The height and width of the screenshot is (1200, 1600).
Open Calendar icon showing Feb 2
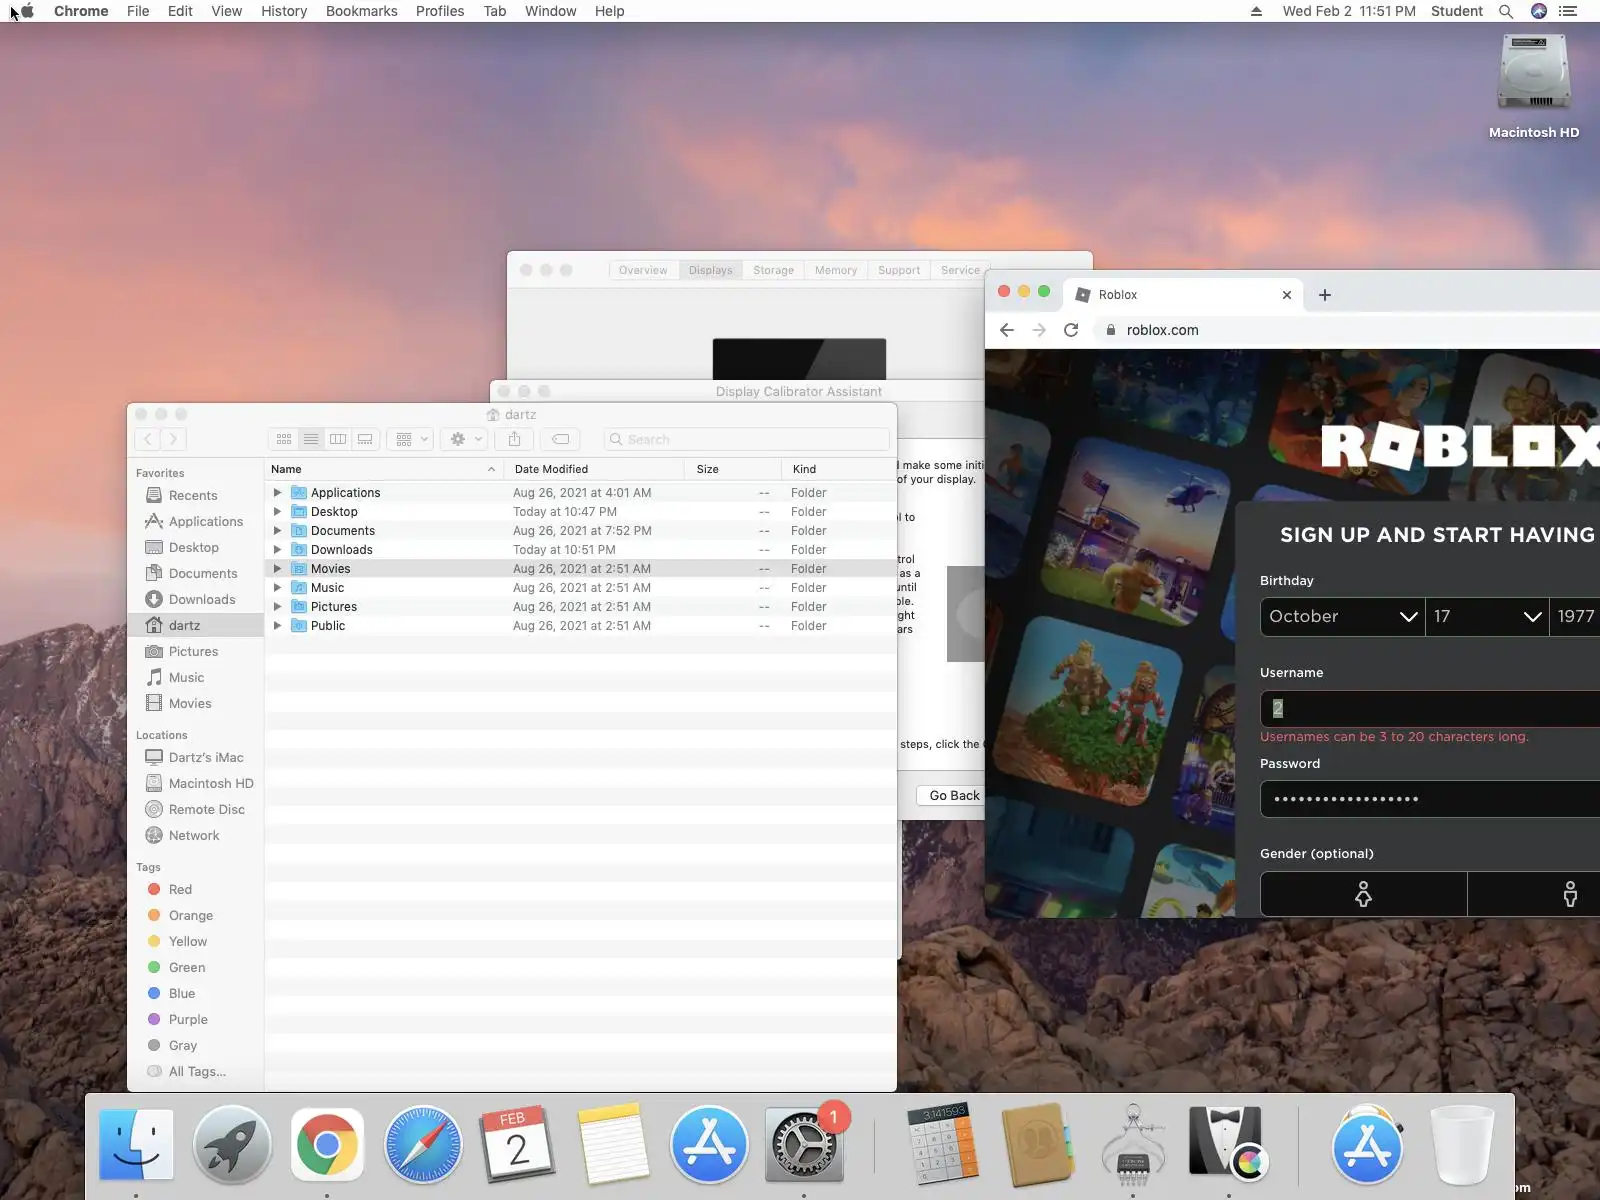coord(517,1144)
